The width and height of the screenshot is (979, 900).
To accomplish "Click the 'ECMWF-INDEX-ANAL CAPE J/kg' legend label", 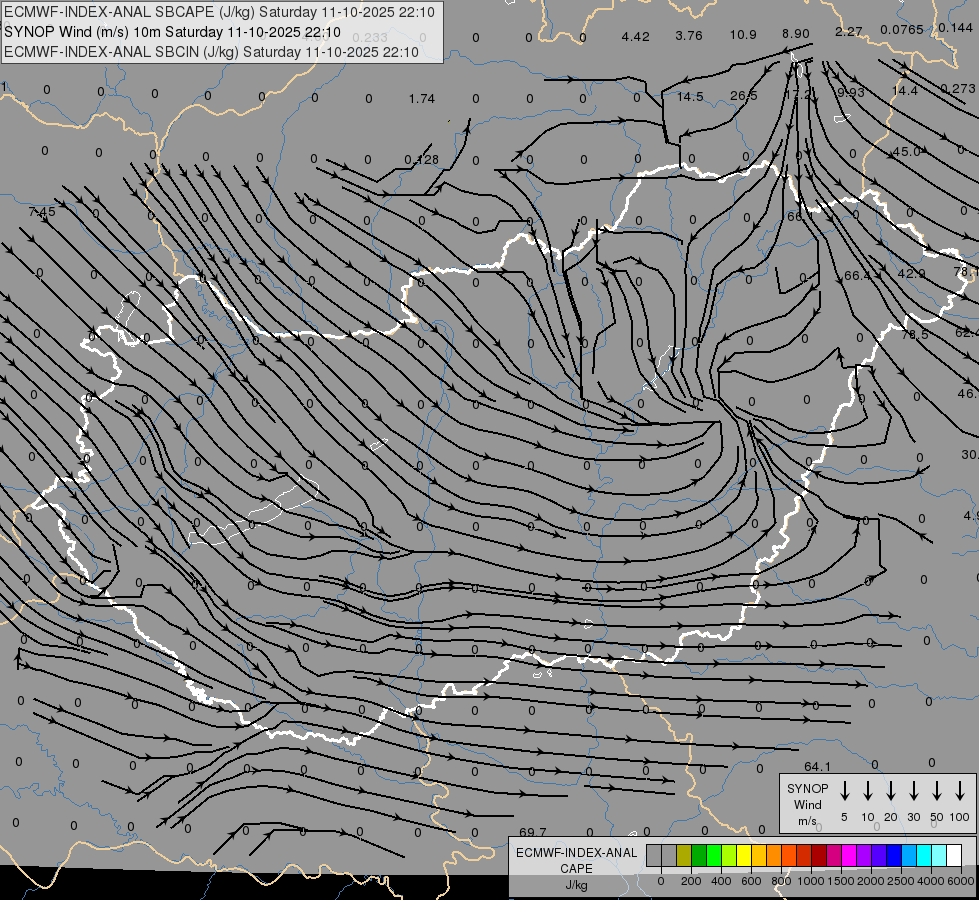I will [576, 868].
